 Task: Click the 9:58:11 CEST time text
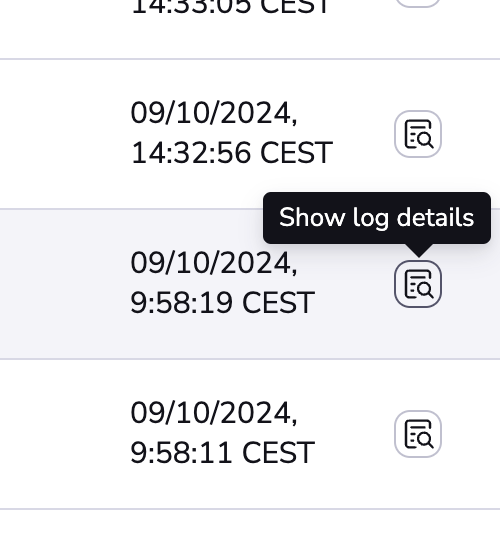[222, 452]
